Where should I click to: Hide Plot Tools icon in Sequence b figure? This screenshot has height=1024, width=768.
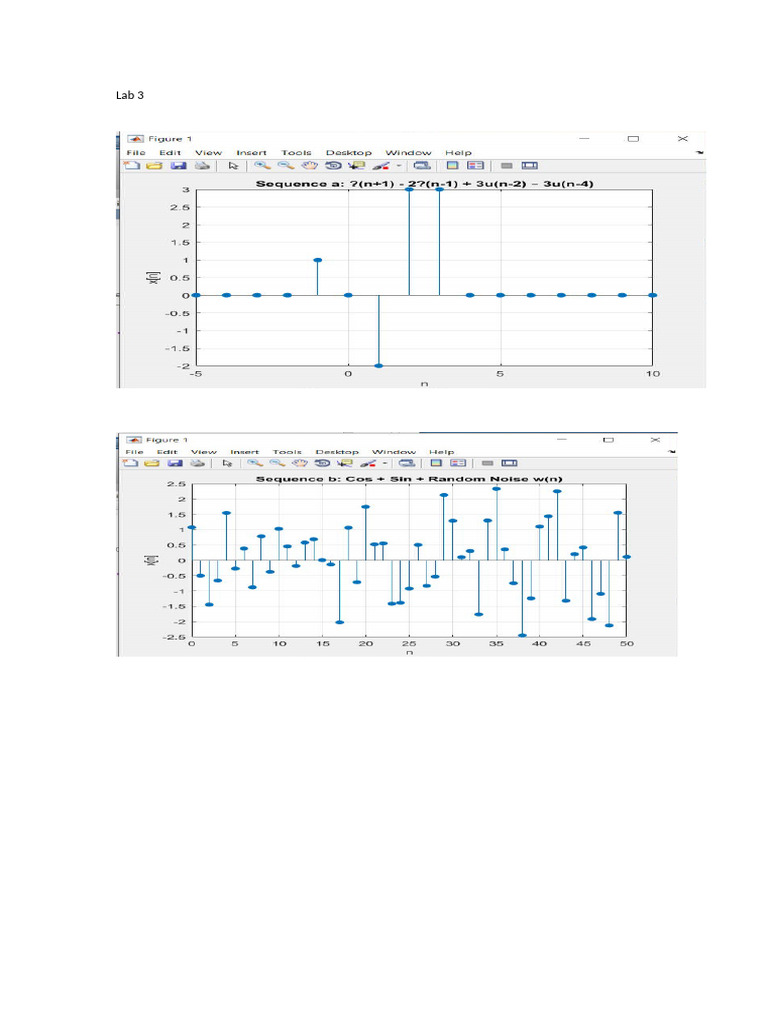487,463
